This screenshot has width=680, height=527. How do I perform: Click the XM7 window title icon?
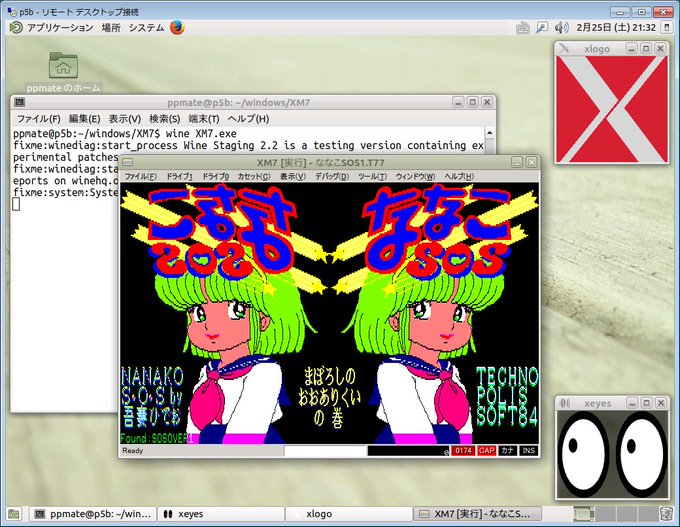pyautogui.click(x=127, y=163)
